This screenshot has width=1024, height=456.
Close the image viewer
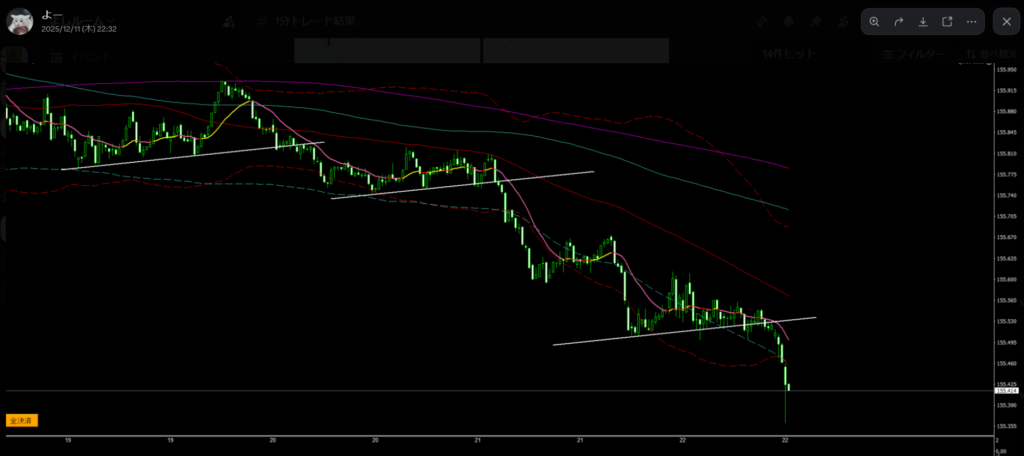pos(1006,22)
